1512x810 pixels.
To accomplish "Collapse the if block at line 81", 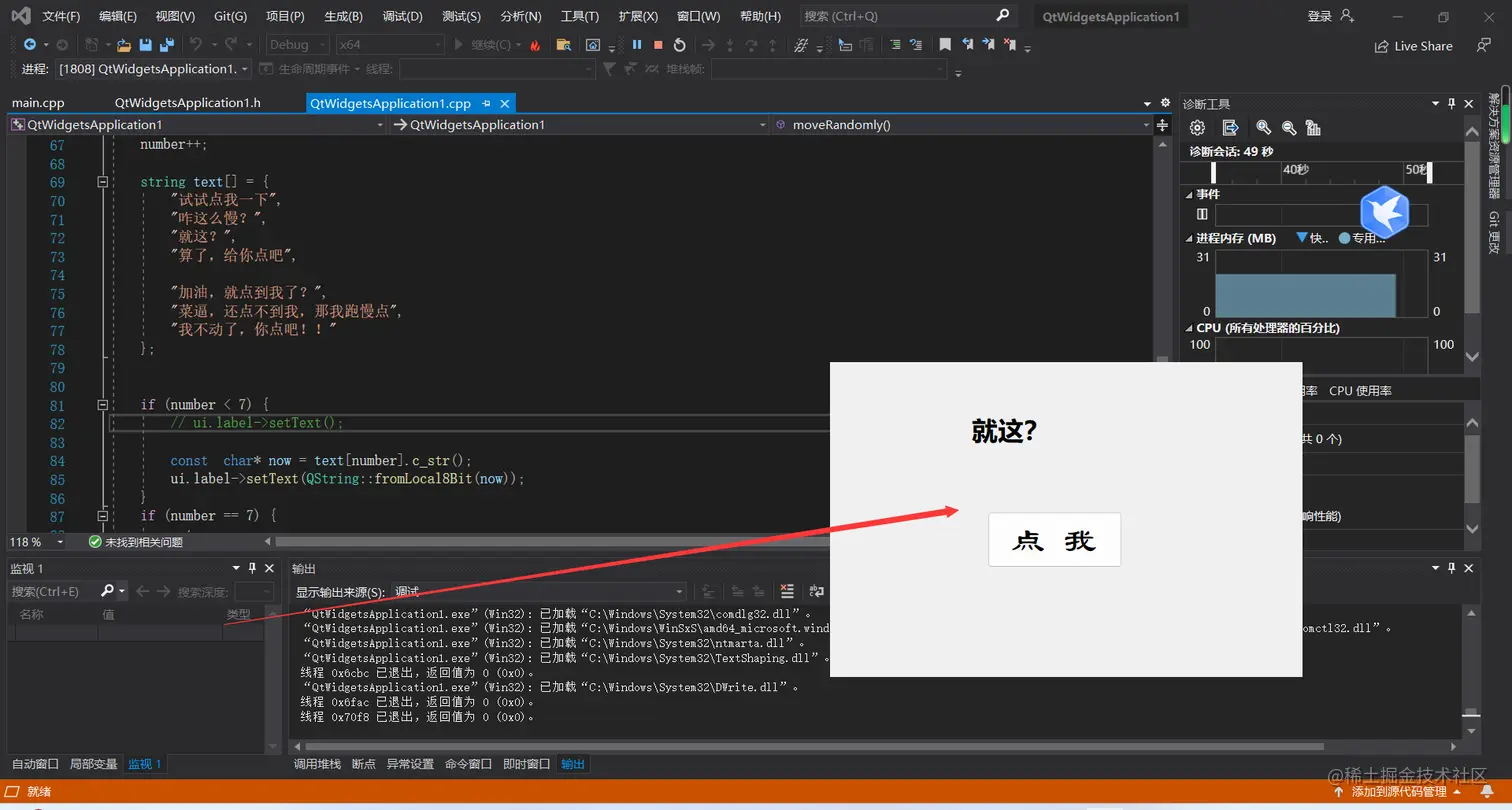I will (102, 405).
